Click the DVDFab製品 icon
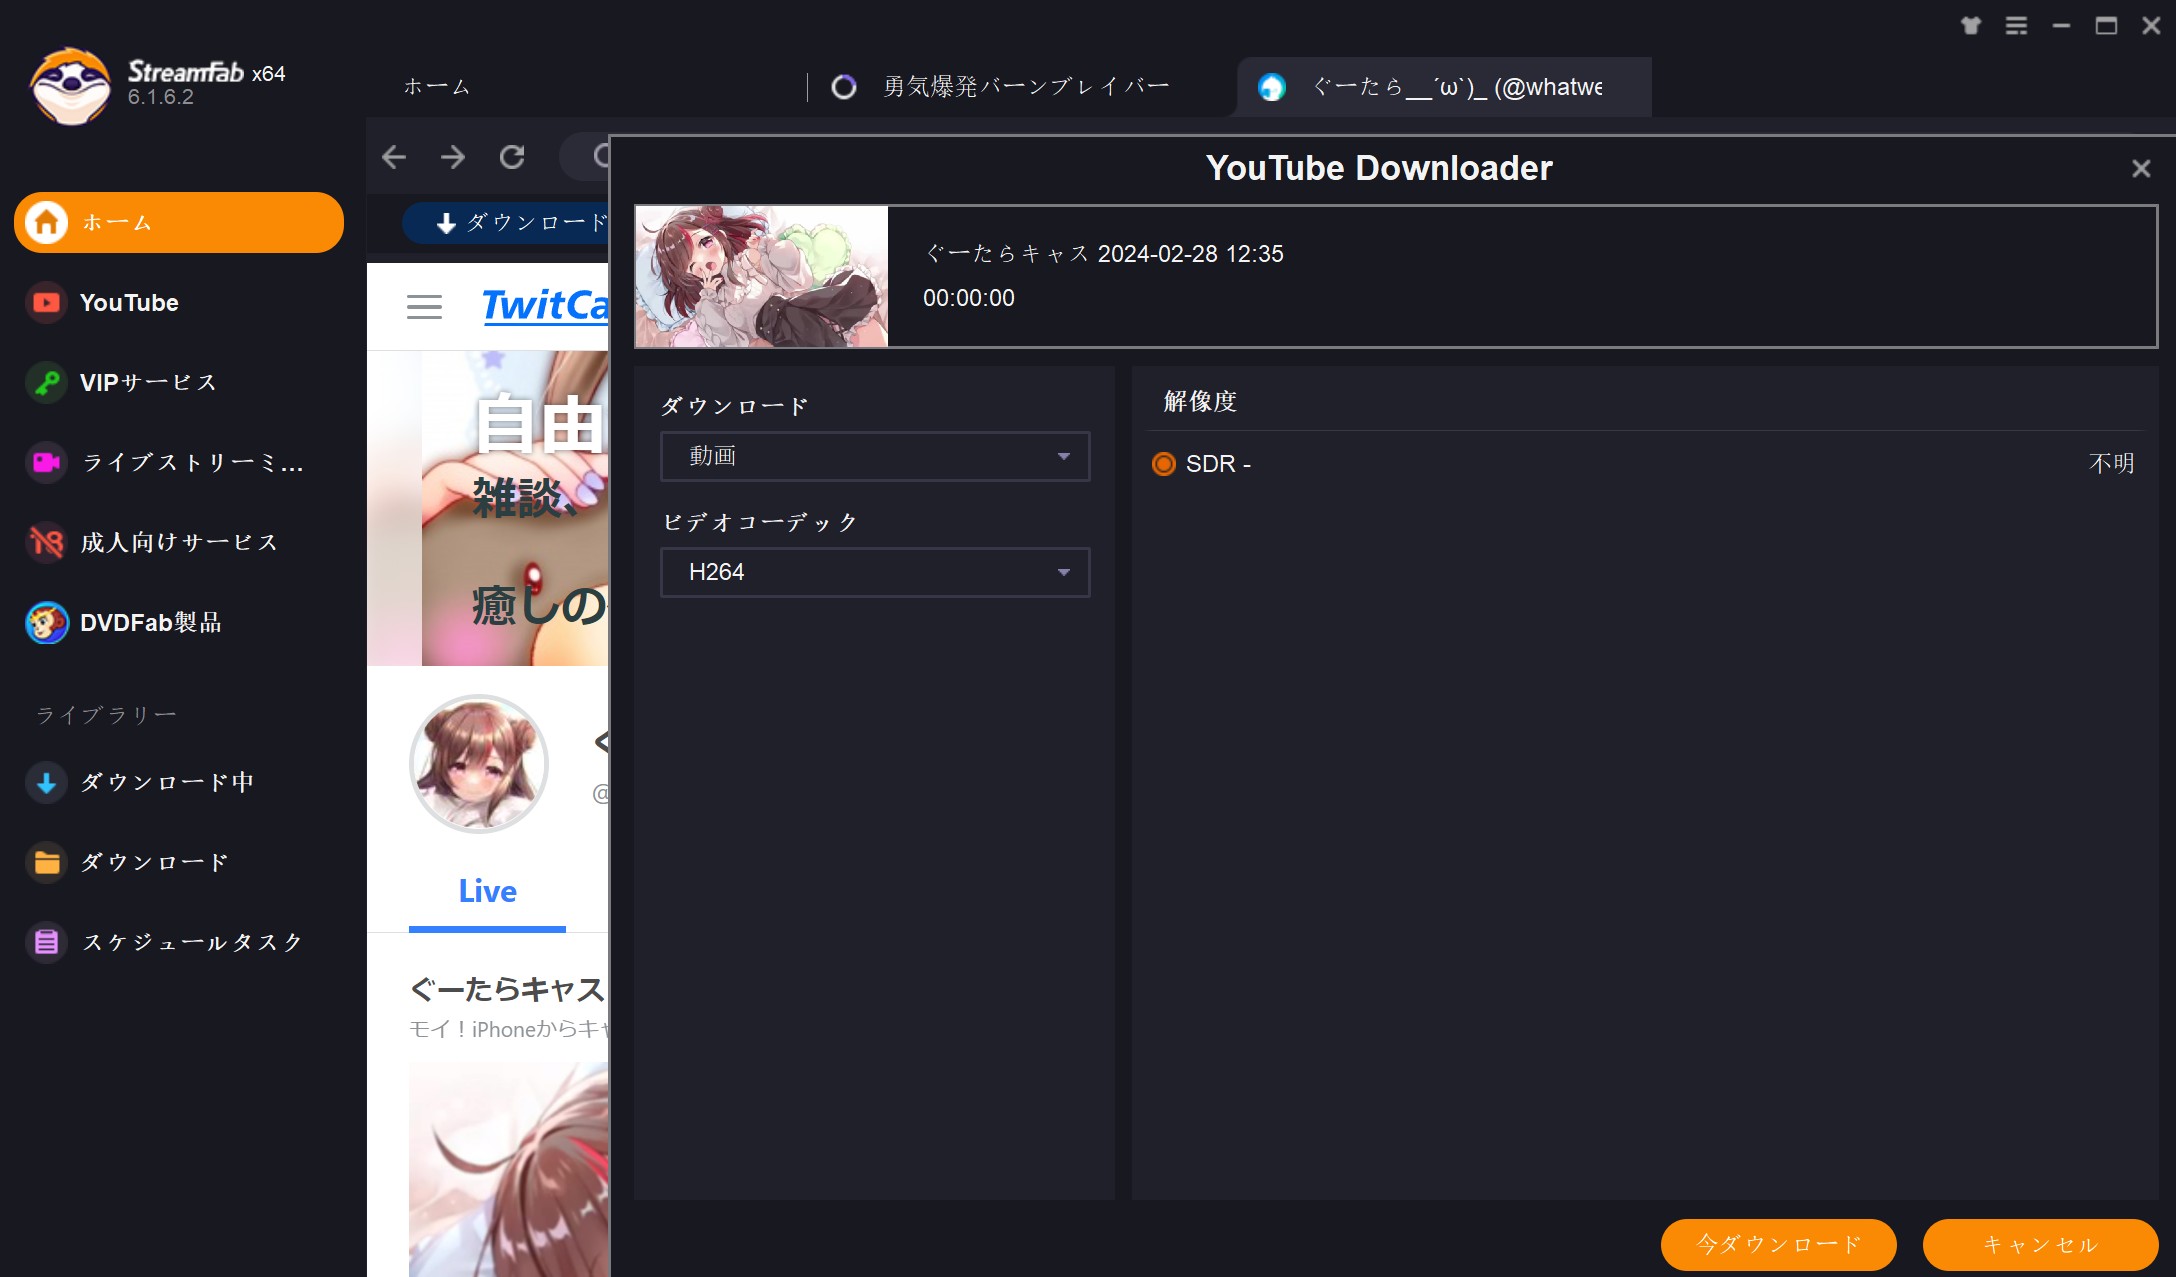Image resolution: width=2176 pixels, height=1277 pixels. click(x=46, y=622)
